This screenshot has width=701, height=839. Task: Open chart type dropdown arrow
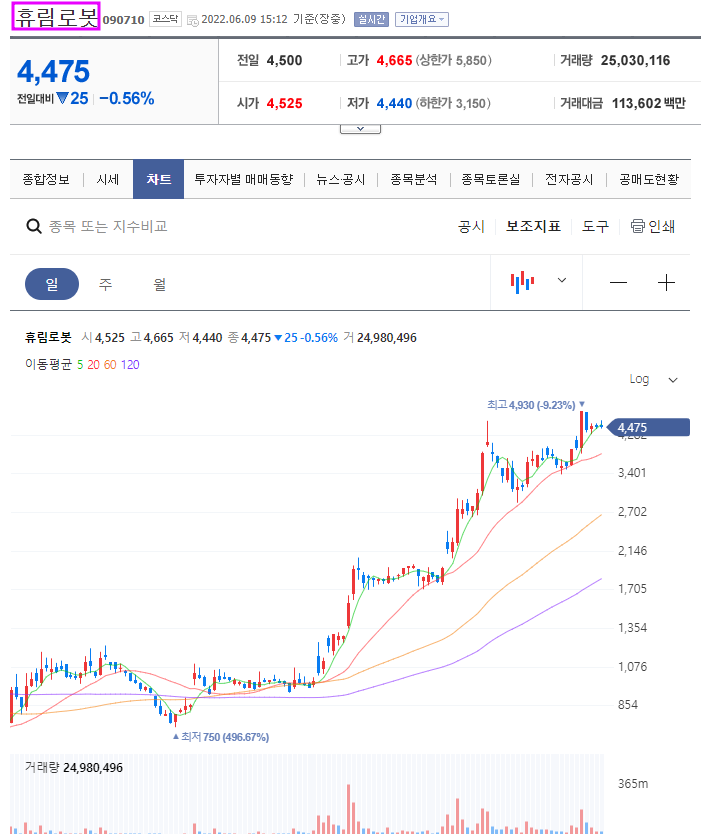(562, 280)
